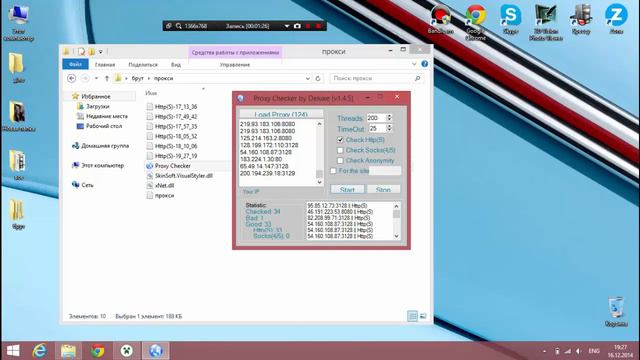Switch Explorer to details view icon

click(412, 316)
